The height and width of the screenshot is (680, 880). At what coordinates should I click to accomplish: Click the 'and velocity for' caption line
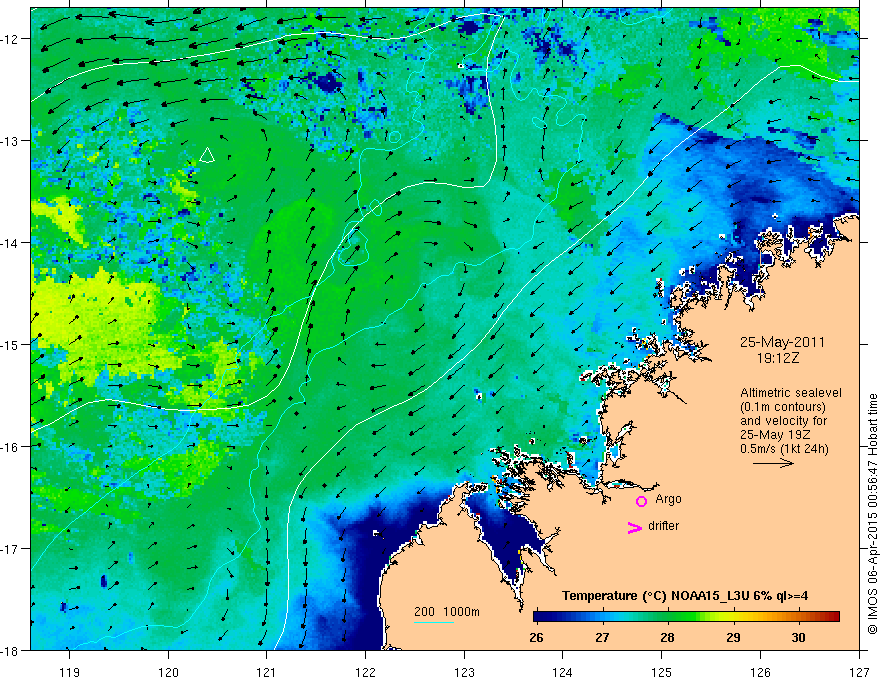coord(783,421)
